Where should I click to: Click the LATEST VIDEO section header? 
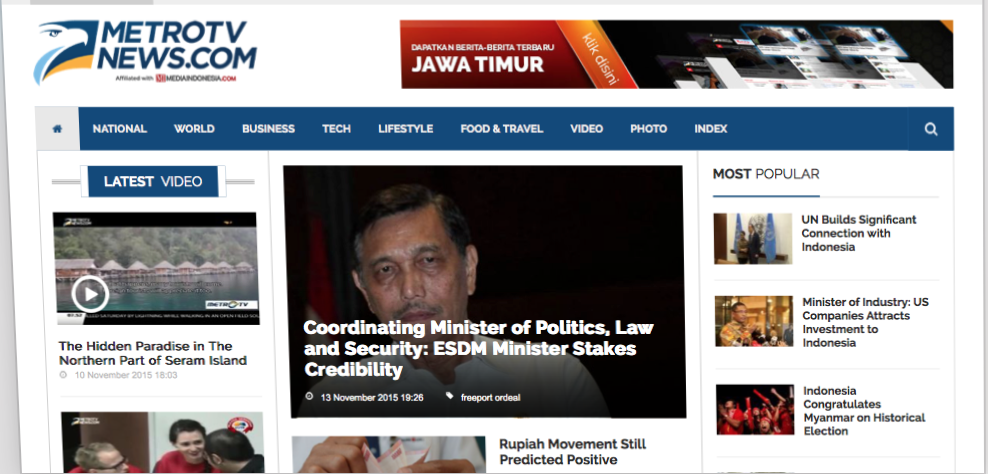[153, 182]
